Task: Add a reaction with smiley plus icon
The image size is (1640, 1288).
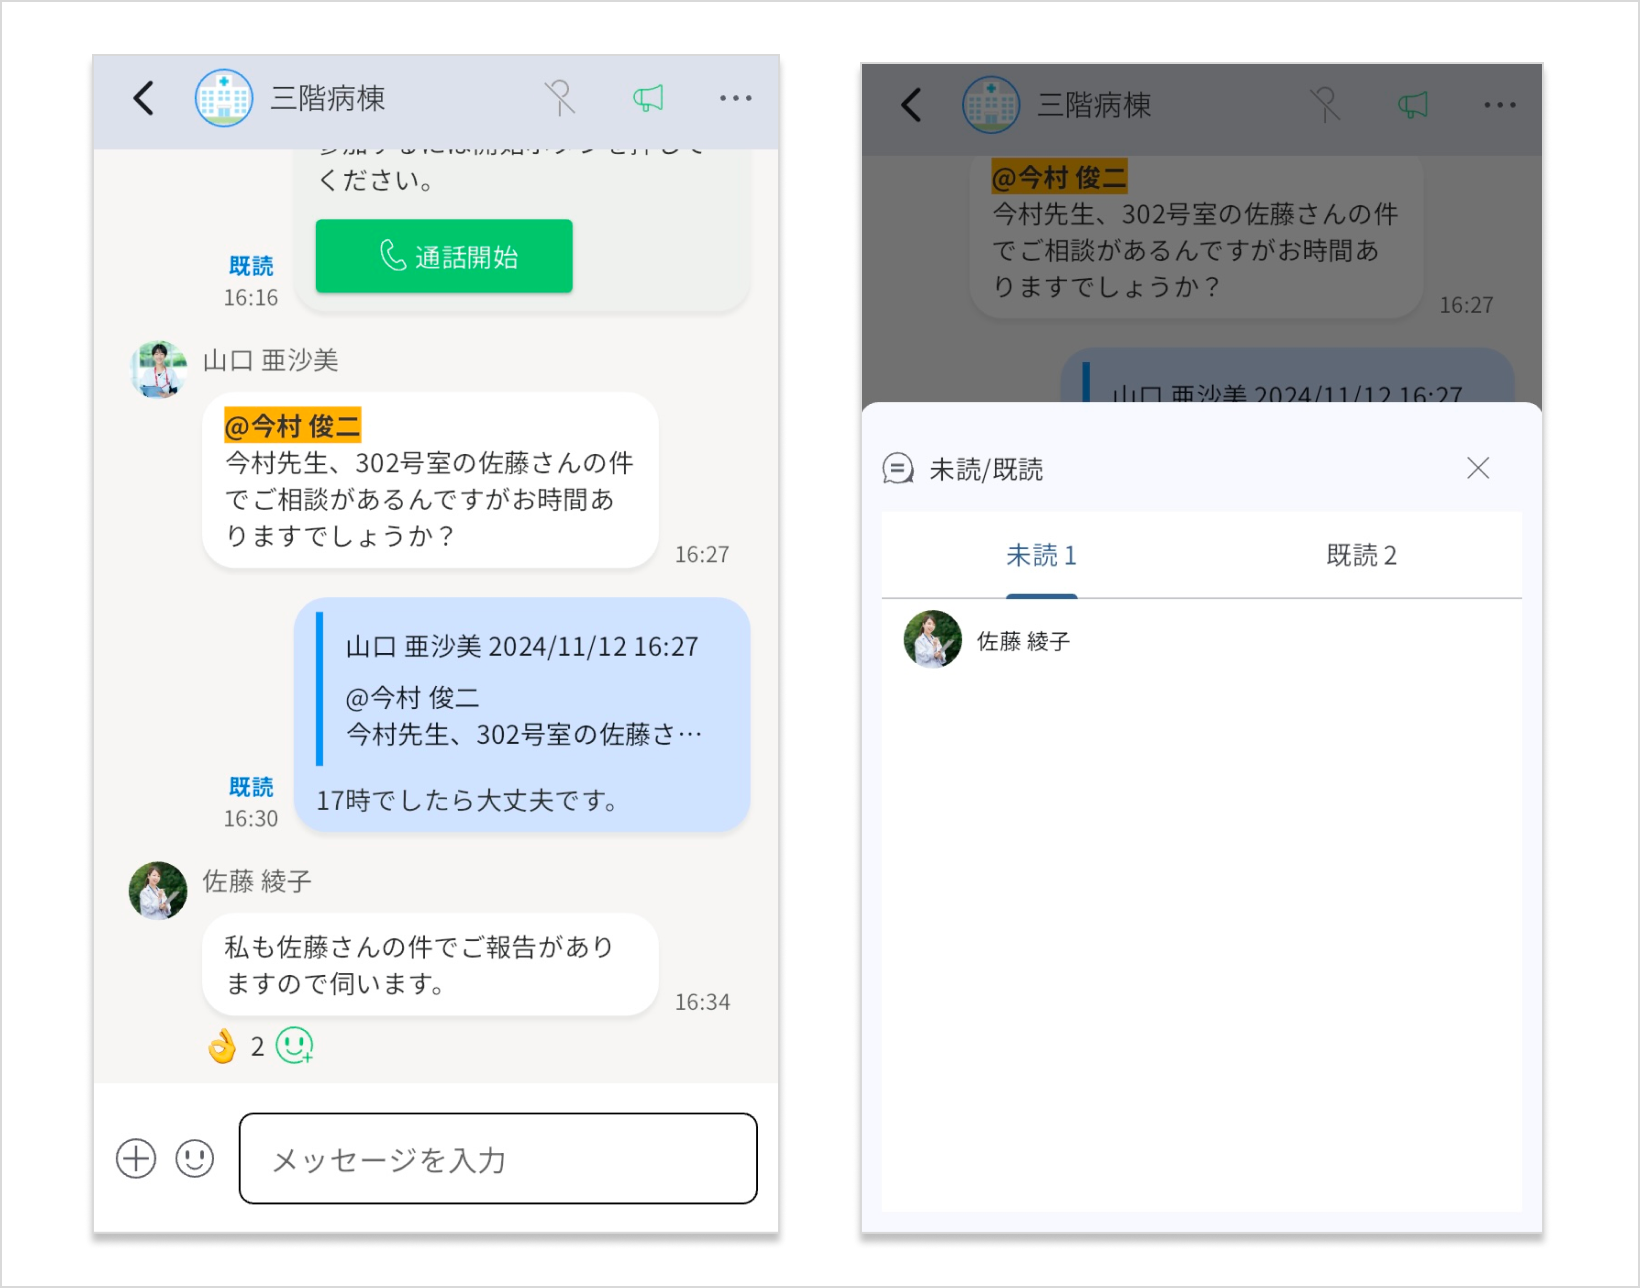Action: pyautogui.click(x=295, y=1046)
